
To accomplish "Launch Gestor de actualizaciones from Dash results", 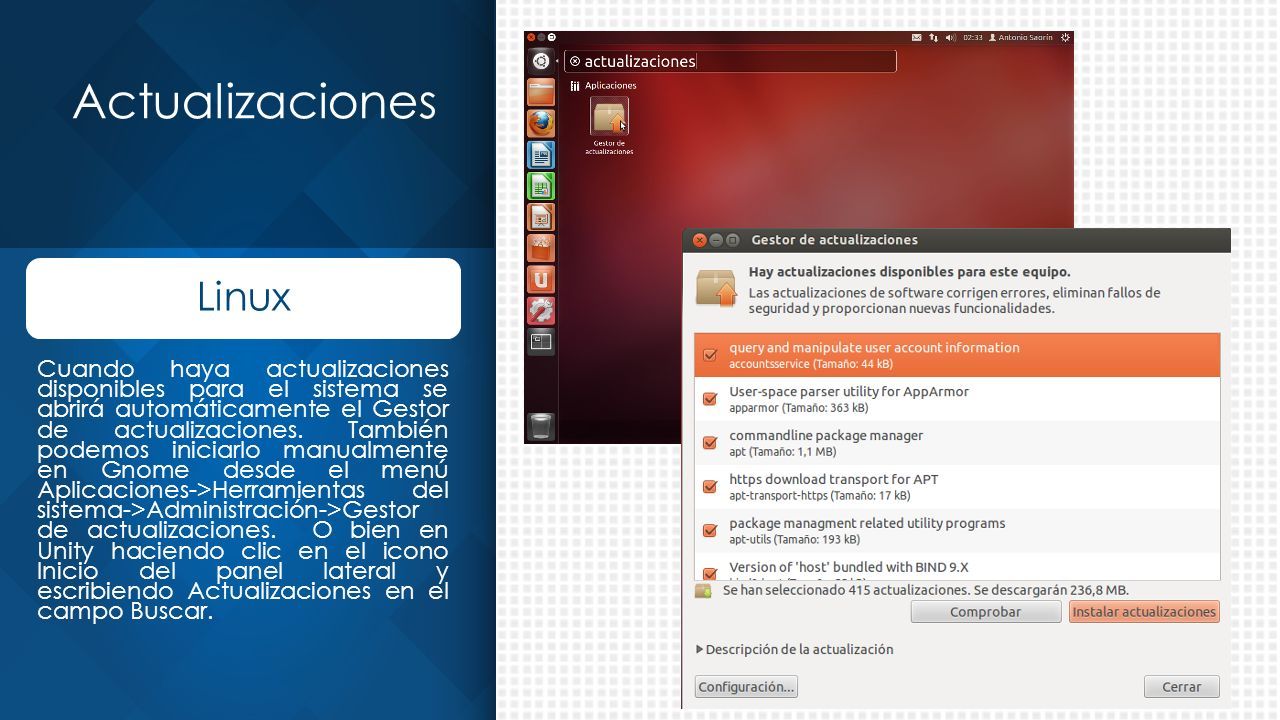I will tap(609, 126).
